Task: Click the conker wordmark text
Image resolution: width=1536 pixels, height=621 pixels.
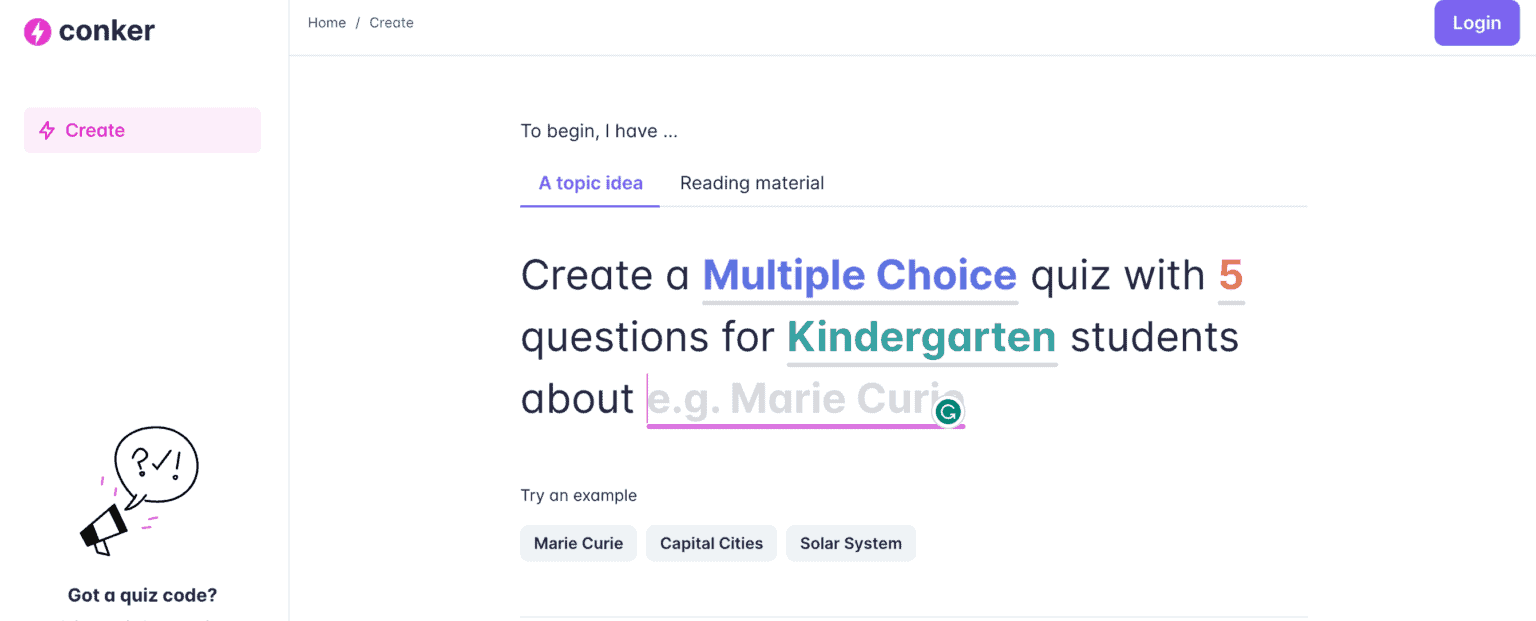Action: pyautogui.click(x=107, y=31)
